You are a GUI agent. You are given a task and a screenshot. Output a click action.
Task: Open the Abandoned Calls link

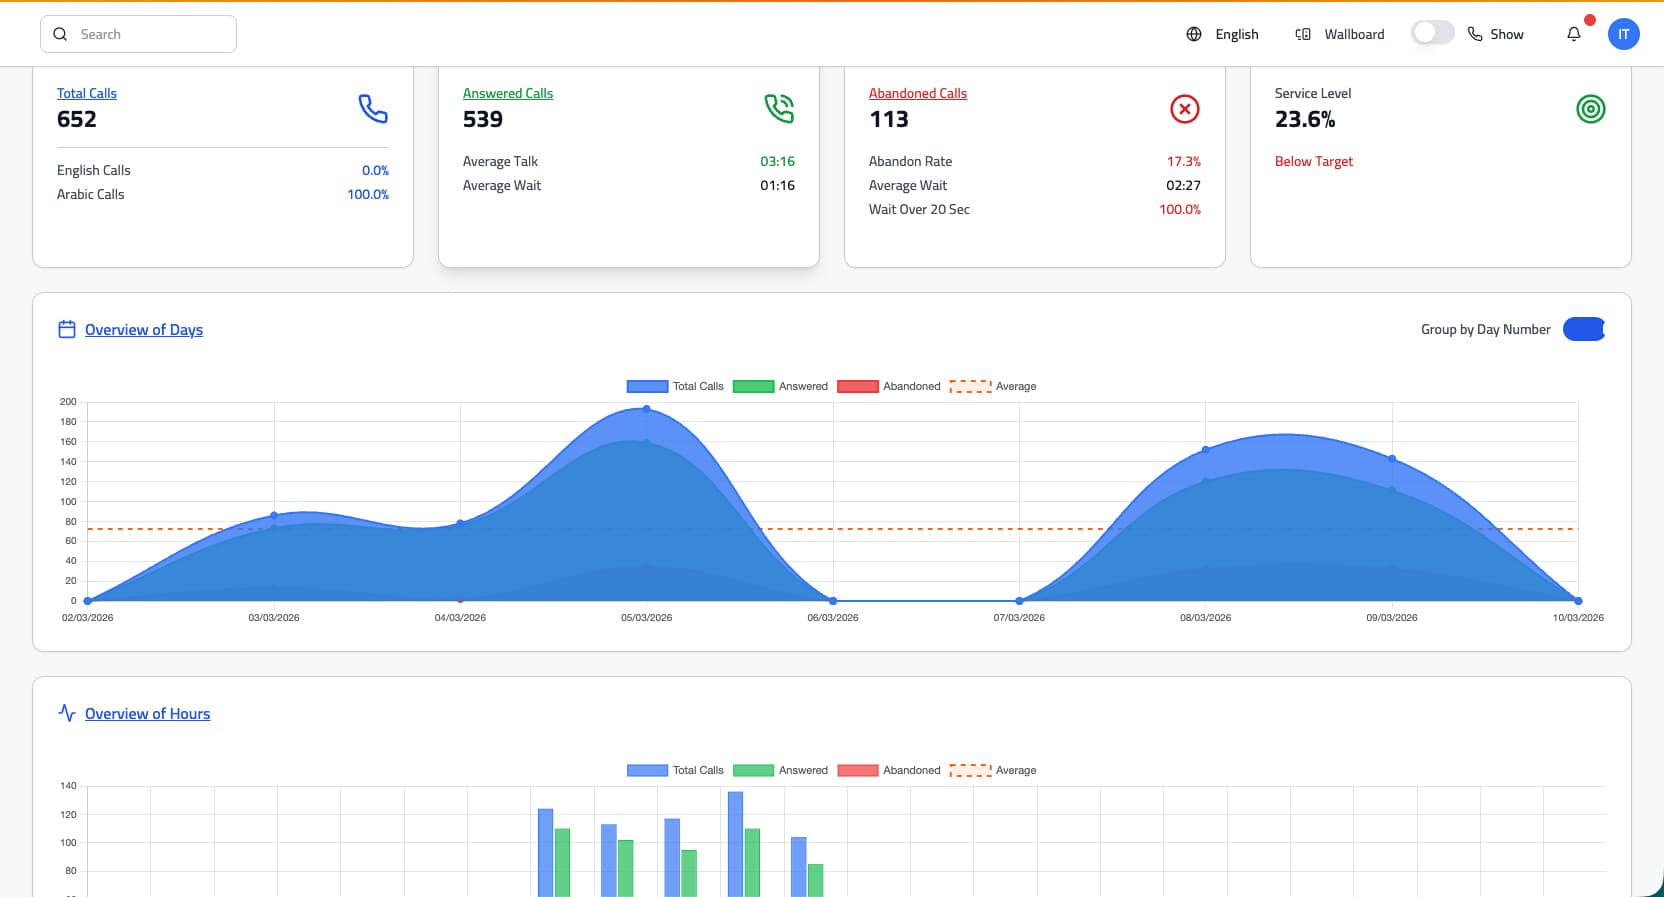918,93
